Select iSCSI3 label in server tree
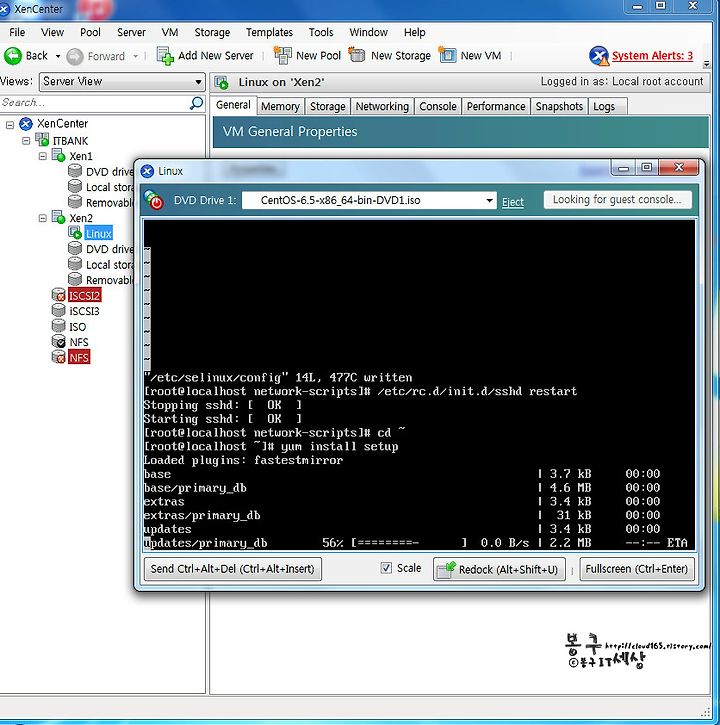The width and height of the screenshot is (720, 725). point(85,311)
